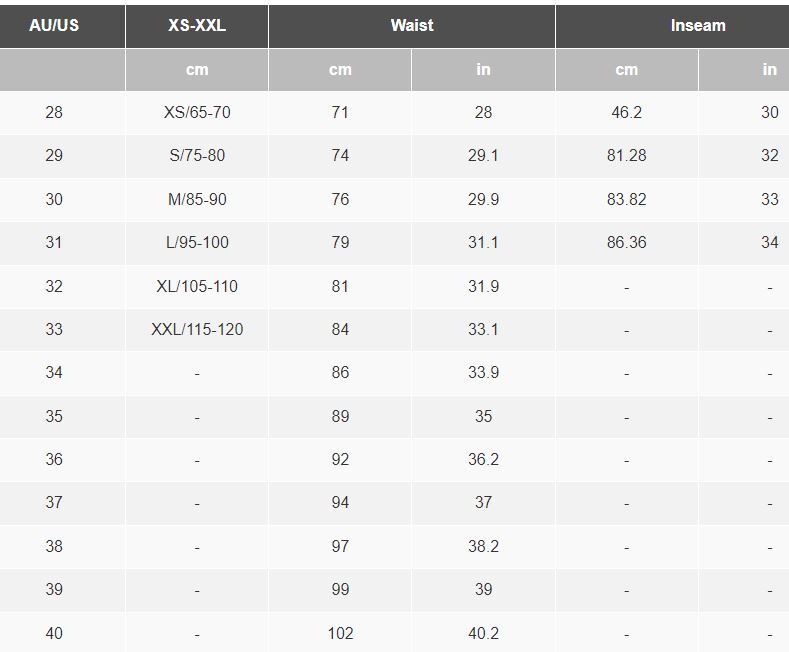The height and width of the screenshot is (652, 789).
Task: Select the L/95-100 size cell
Action: (197, 242)
